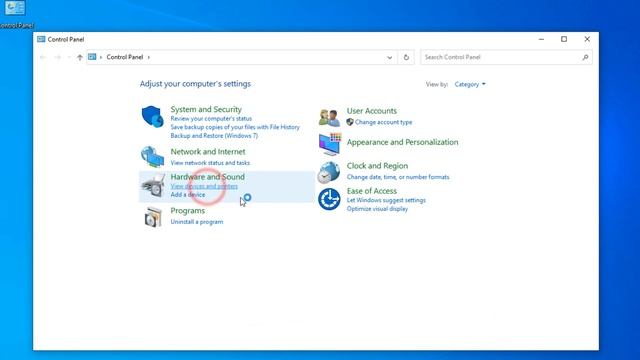Open the Ease of Access icon
This screenshot has width=640, height=360.
(329, 199)
